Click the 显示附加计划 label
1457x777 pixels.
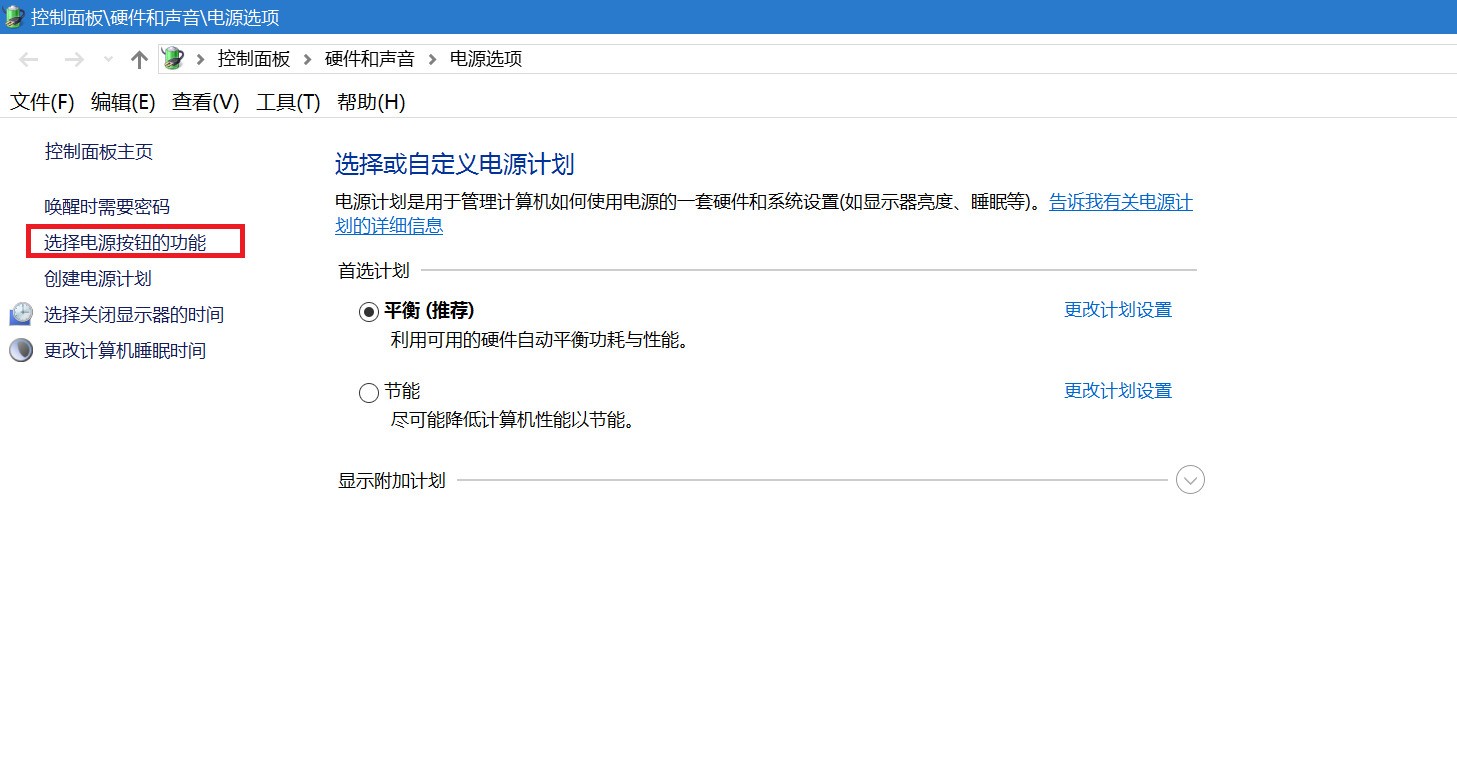(x=392, y=481)
